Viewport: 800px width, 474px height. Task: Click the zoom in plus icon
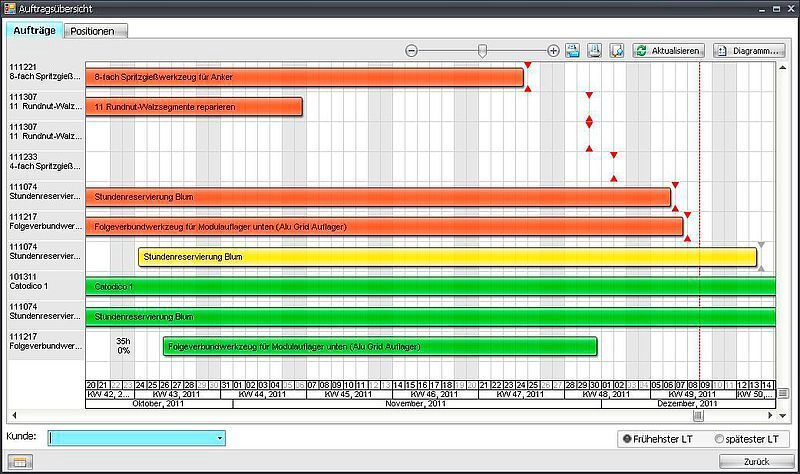click(553, 51)
